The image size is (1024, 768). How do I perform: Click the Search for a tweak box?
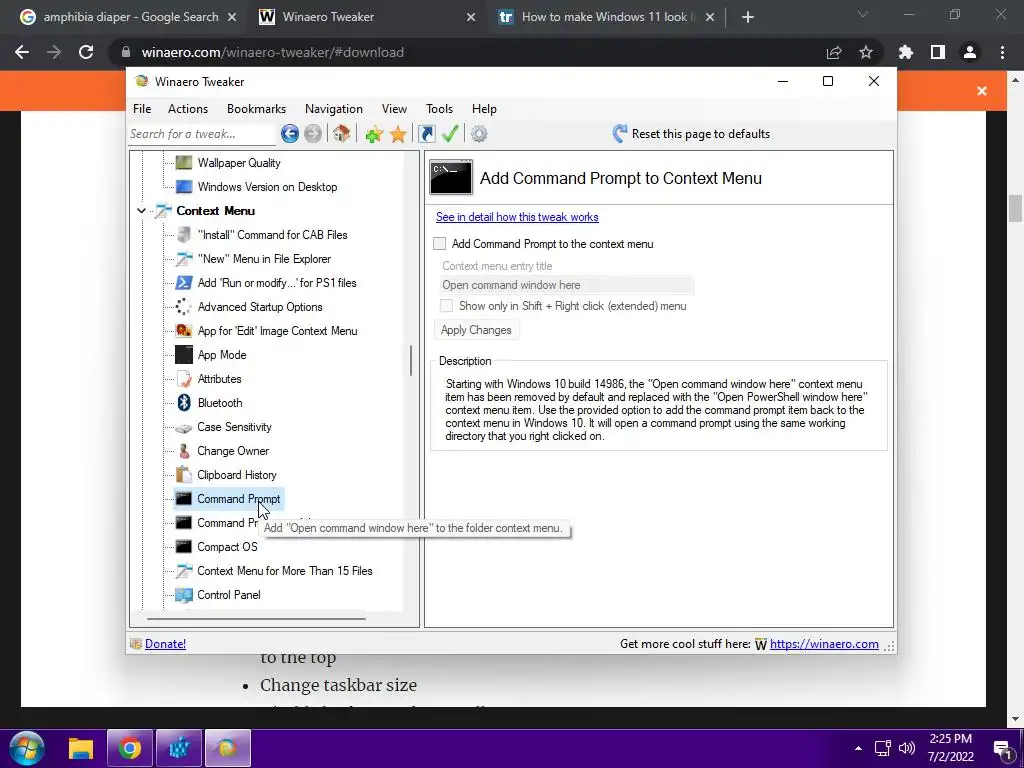(x=202, y=134)
